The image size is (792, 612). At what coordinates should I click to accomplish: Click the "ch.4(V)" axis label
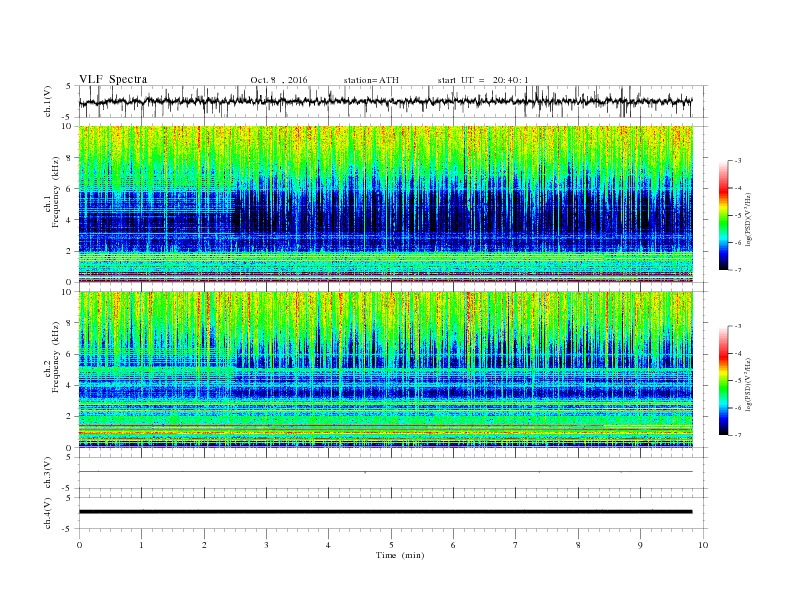pyautogui.click(x=47, y=513)
